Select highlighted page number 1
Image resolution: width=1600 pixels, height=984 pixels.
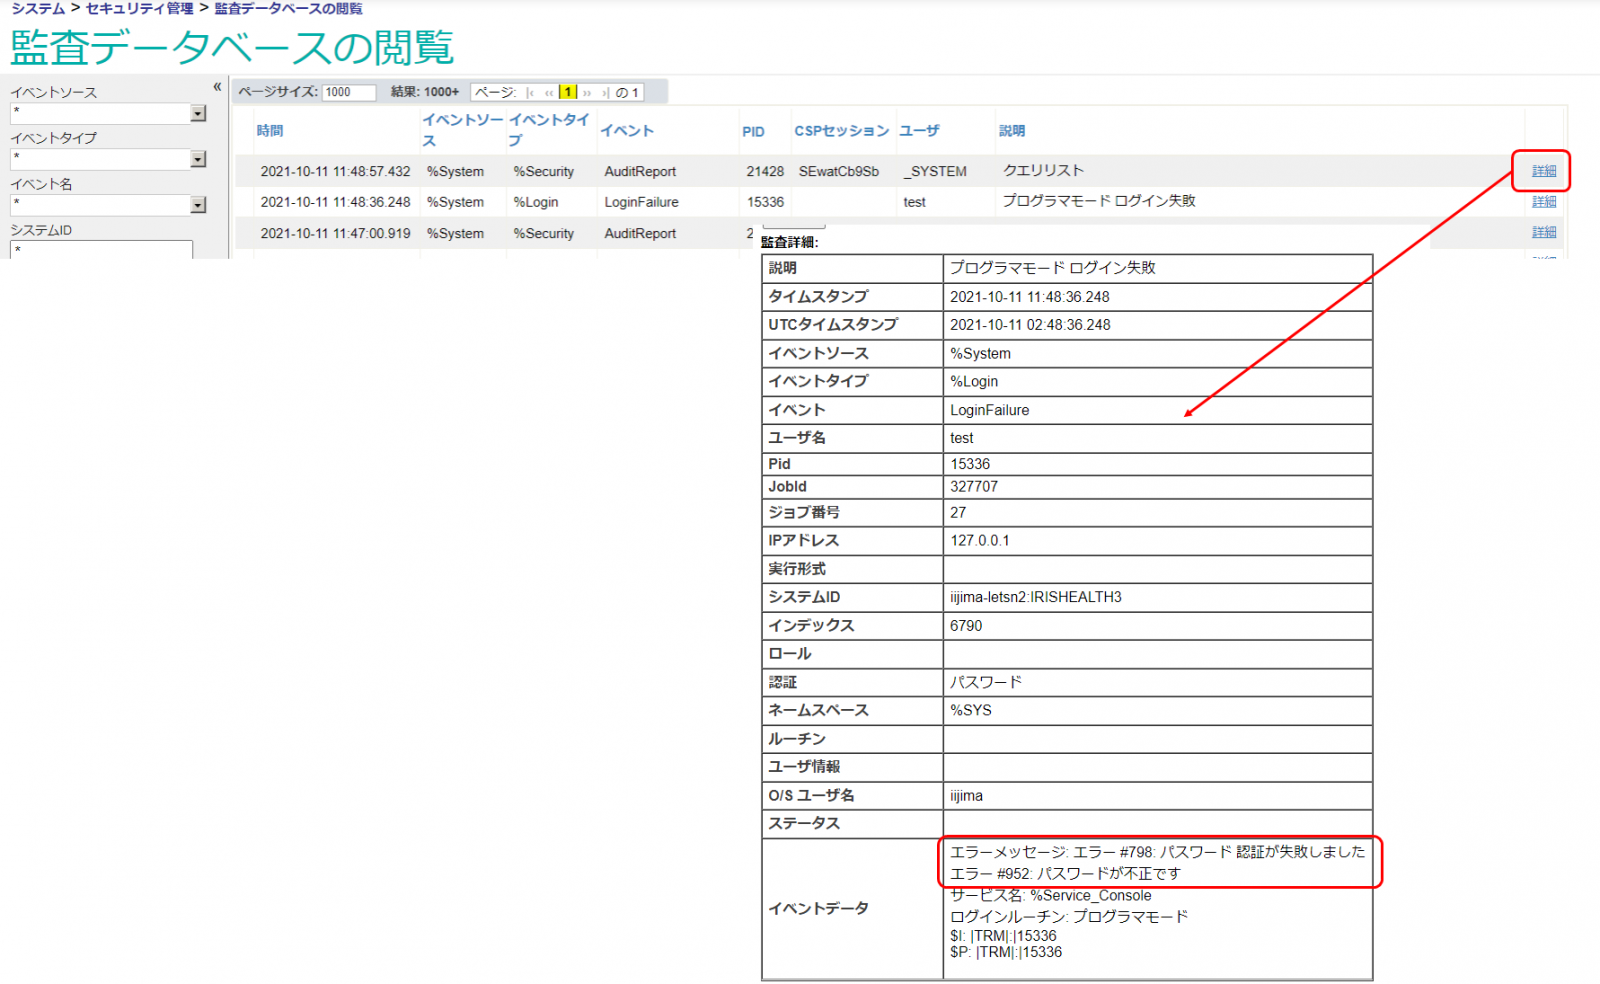568,92
